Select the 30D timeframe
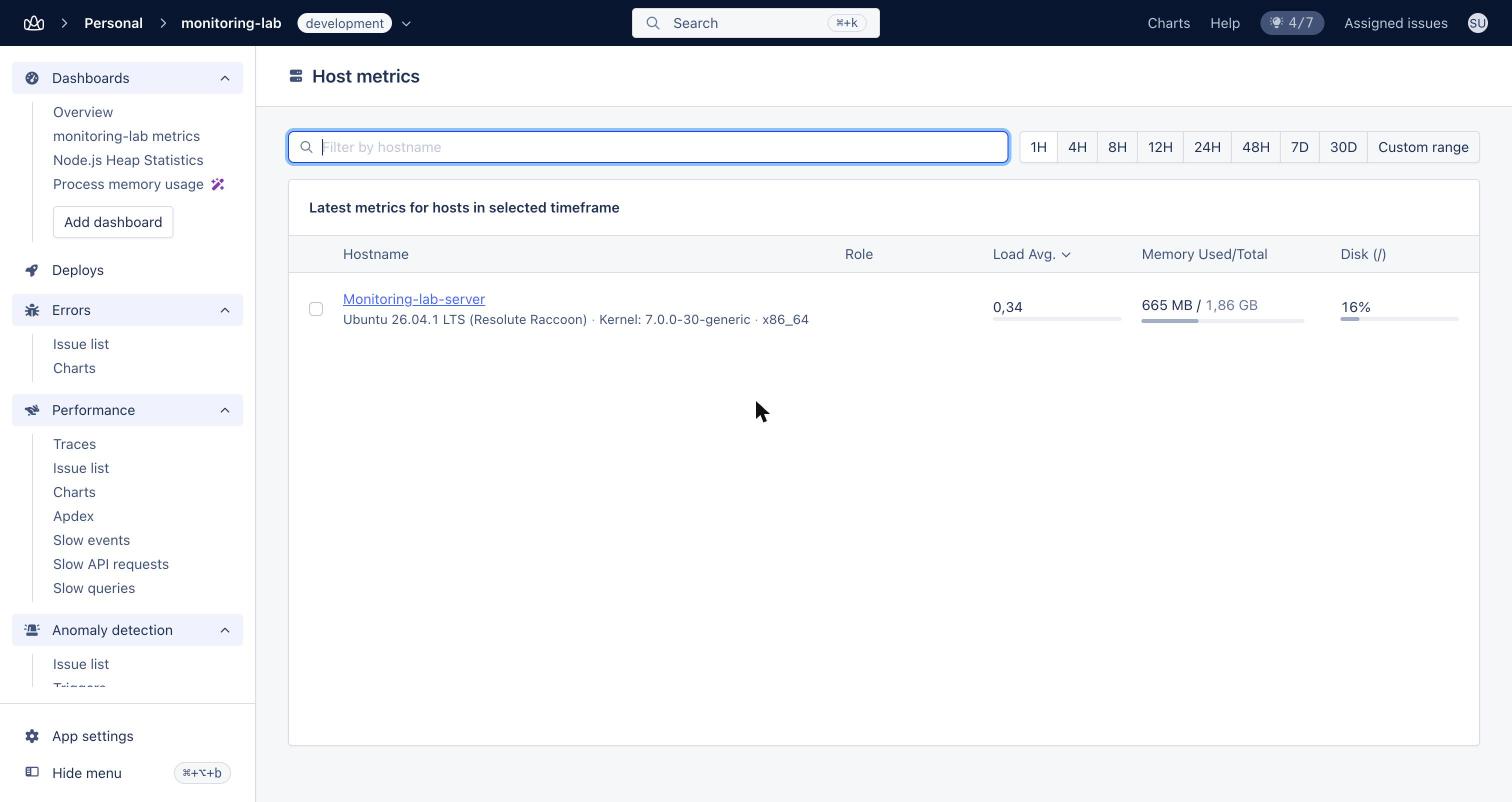 coord(1343,147)
